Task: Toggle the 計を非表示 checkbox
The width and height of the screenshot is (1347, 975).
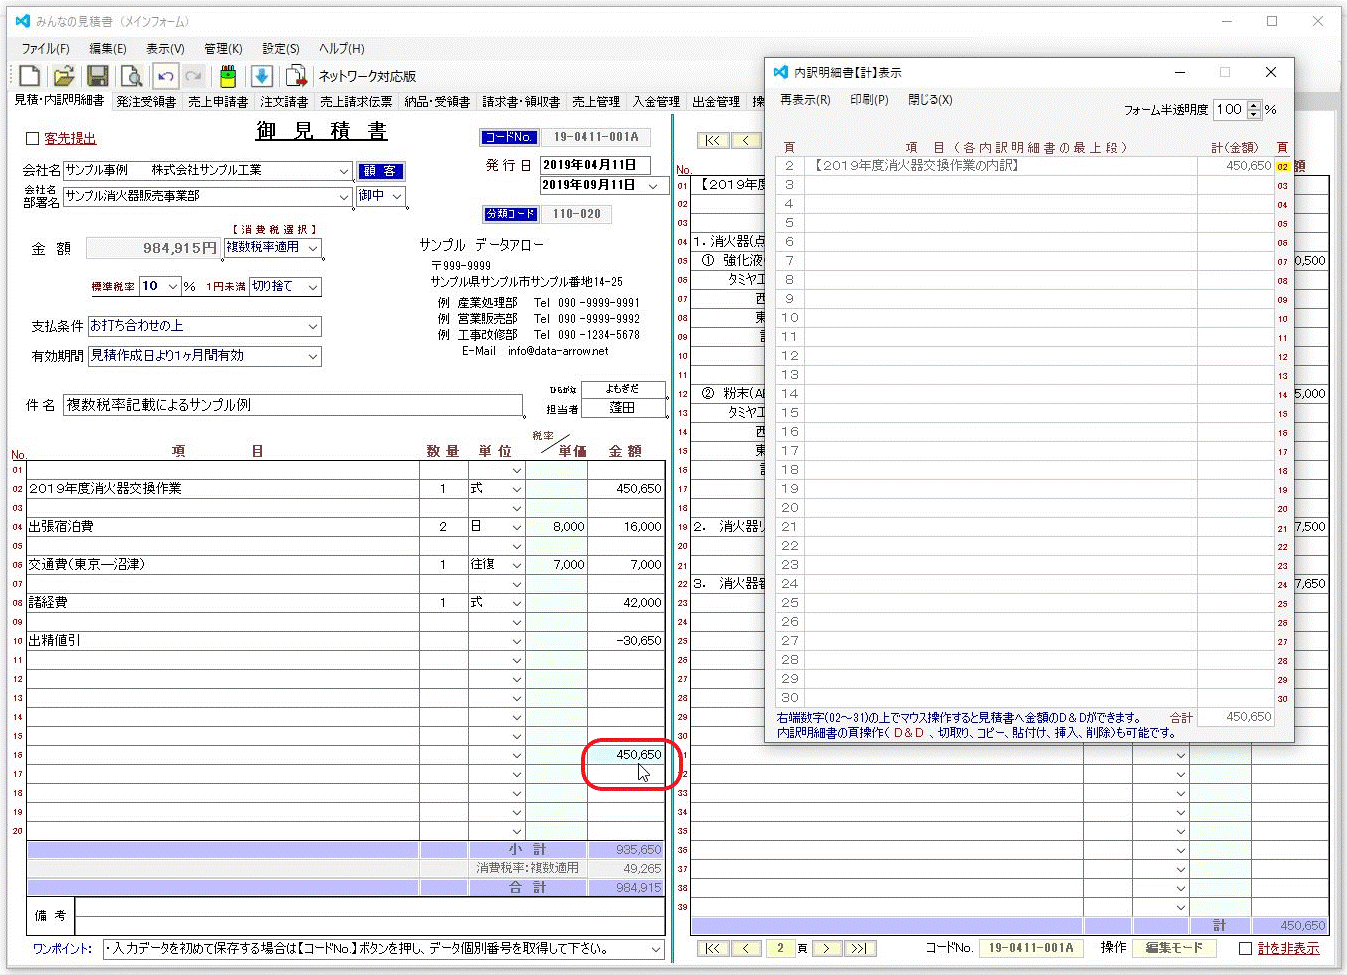Action: coord(1245,948)
